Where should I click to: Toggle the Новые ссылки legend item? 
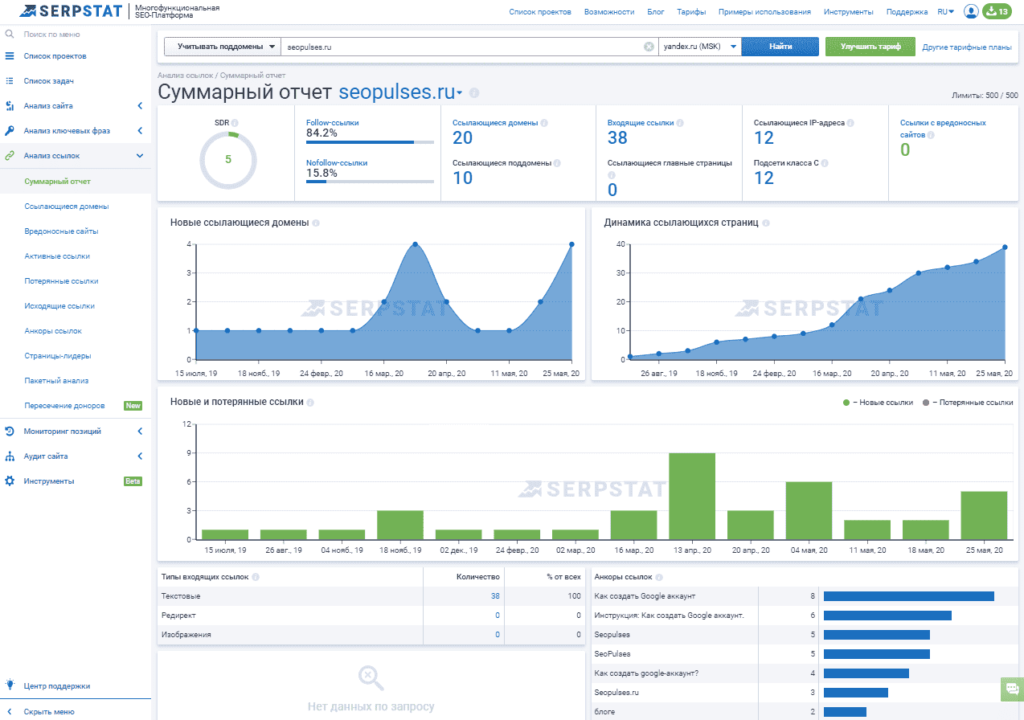[878, 402]
